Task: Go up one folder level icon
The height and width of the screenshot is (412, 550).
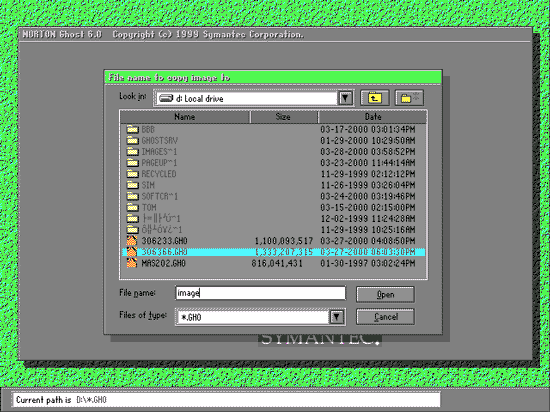Action: tap(375, 98)
